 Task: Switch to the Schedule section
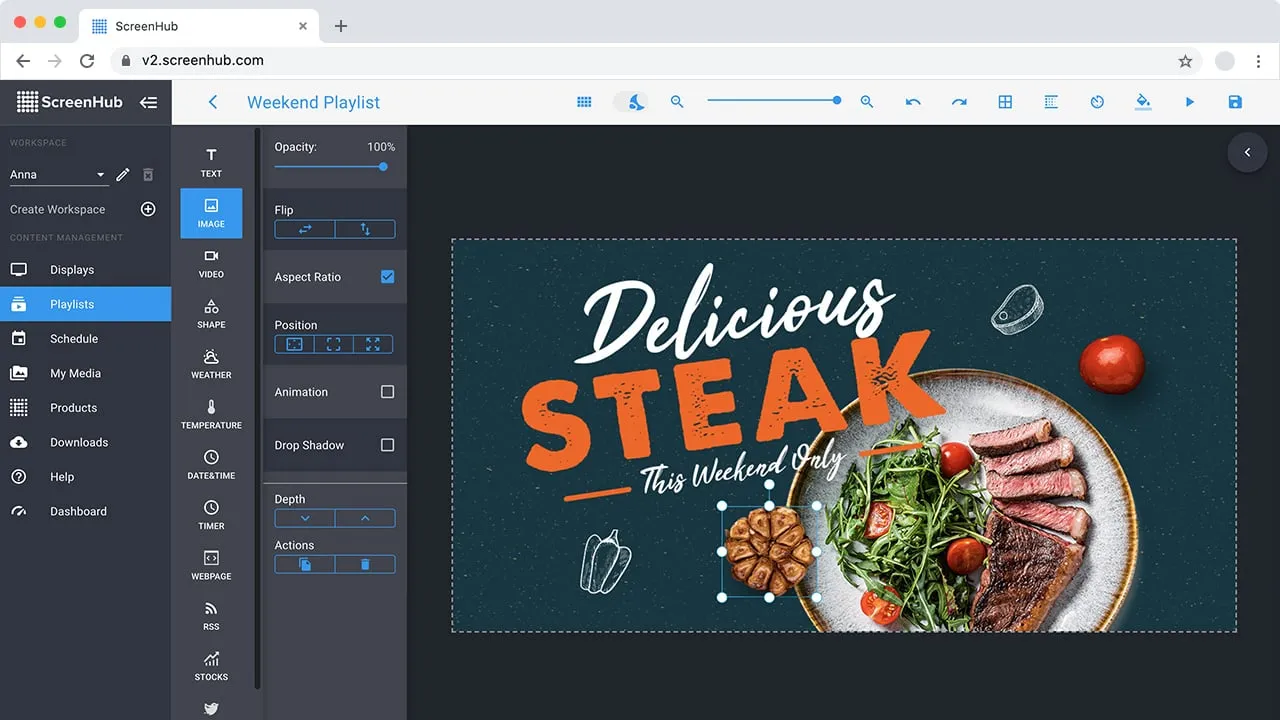click(x=72, y=338)
